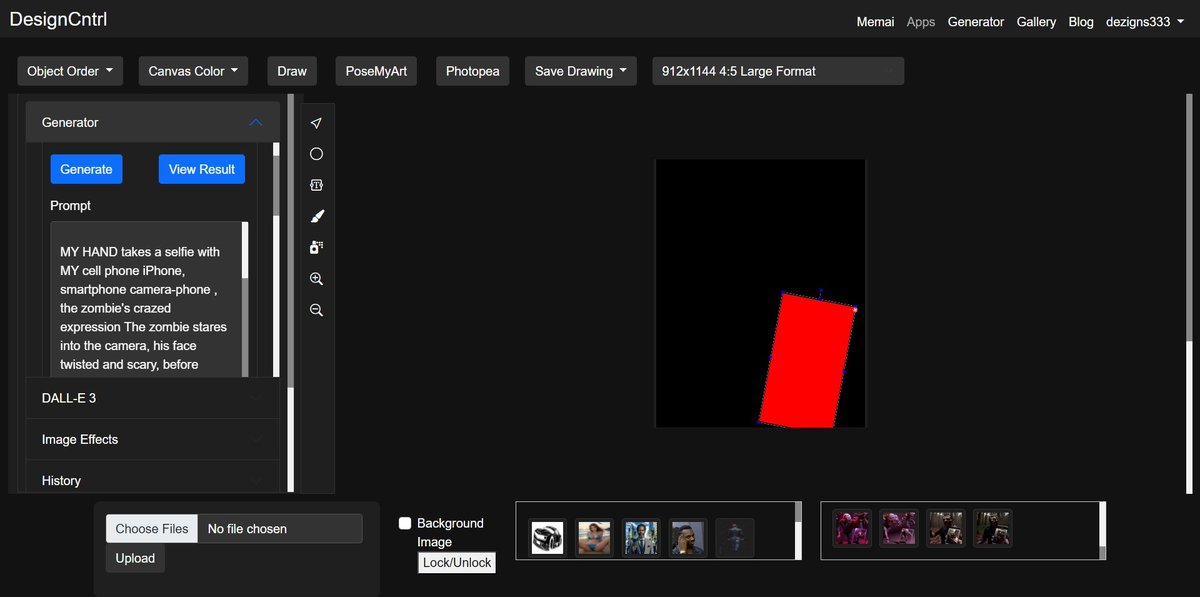This screenshot has height=597, width=1200.
Task: Click the zoom in magnifier icon
Action: [x=316, y=279]
